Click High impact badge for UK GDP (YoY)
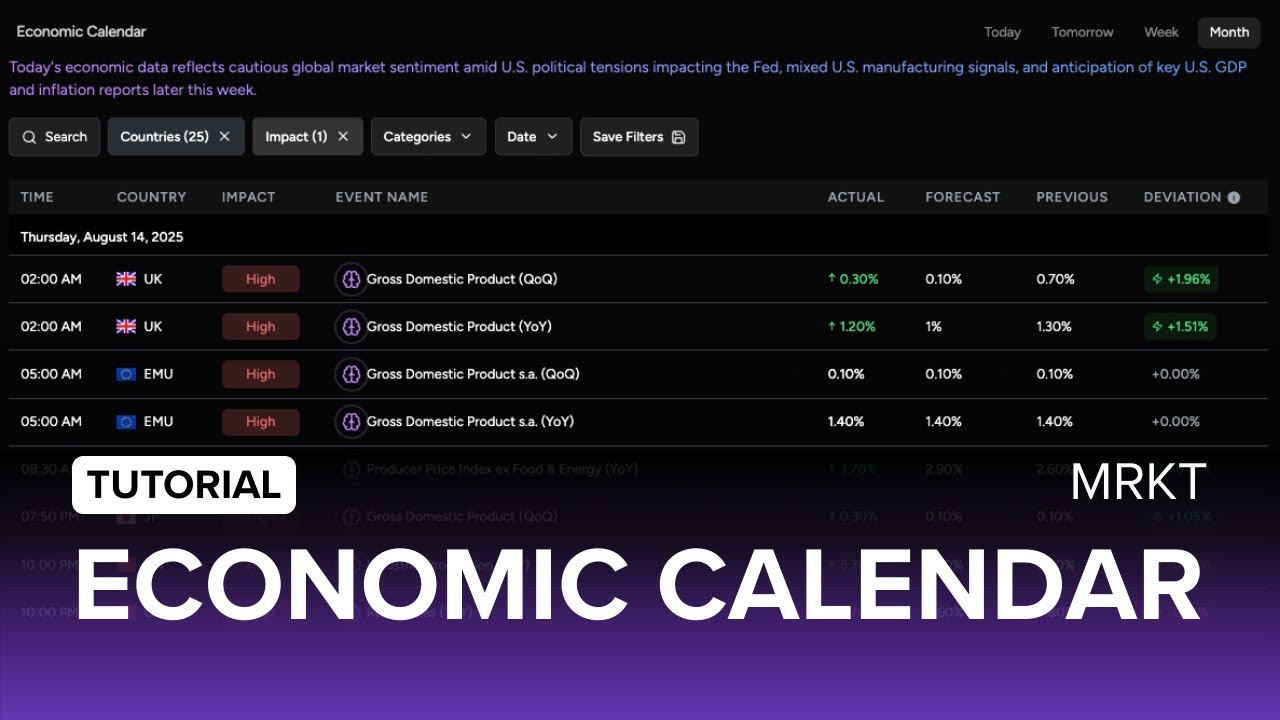This screenshot has height=720, width=1280. pyautogui.click(x=260, y=326)
